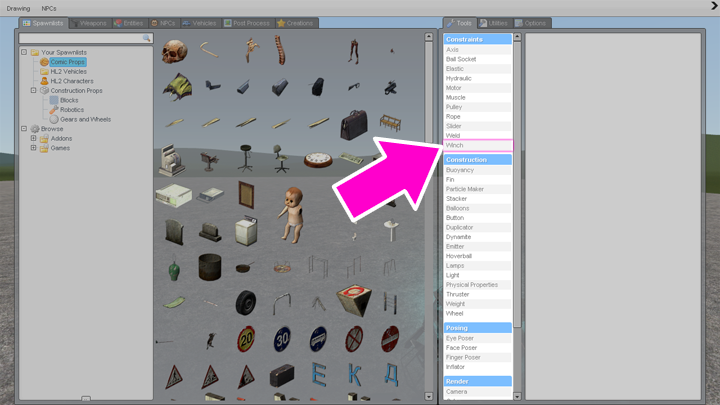
Task: Open the NPCs menu in top bar
Action: tap(49, 8)
